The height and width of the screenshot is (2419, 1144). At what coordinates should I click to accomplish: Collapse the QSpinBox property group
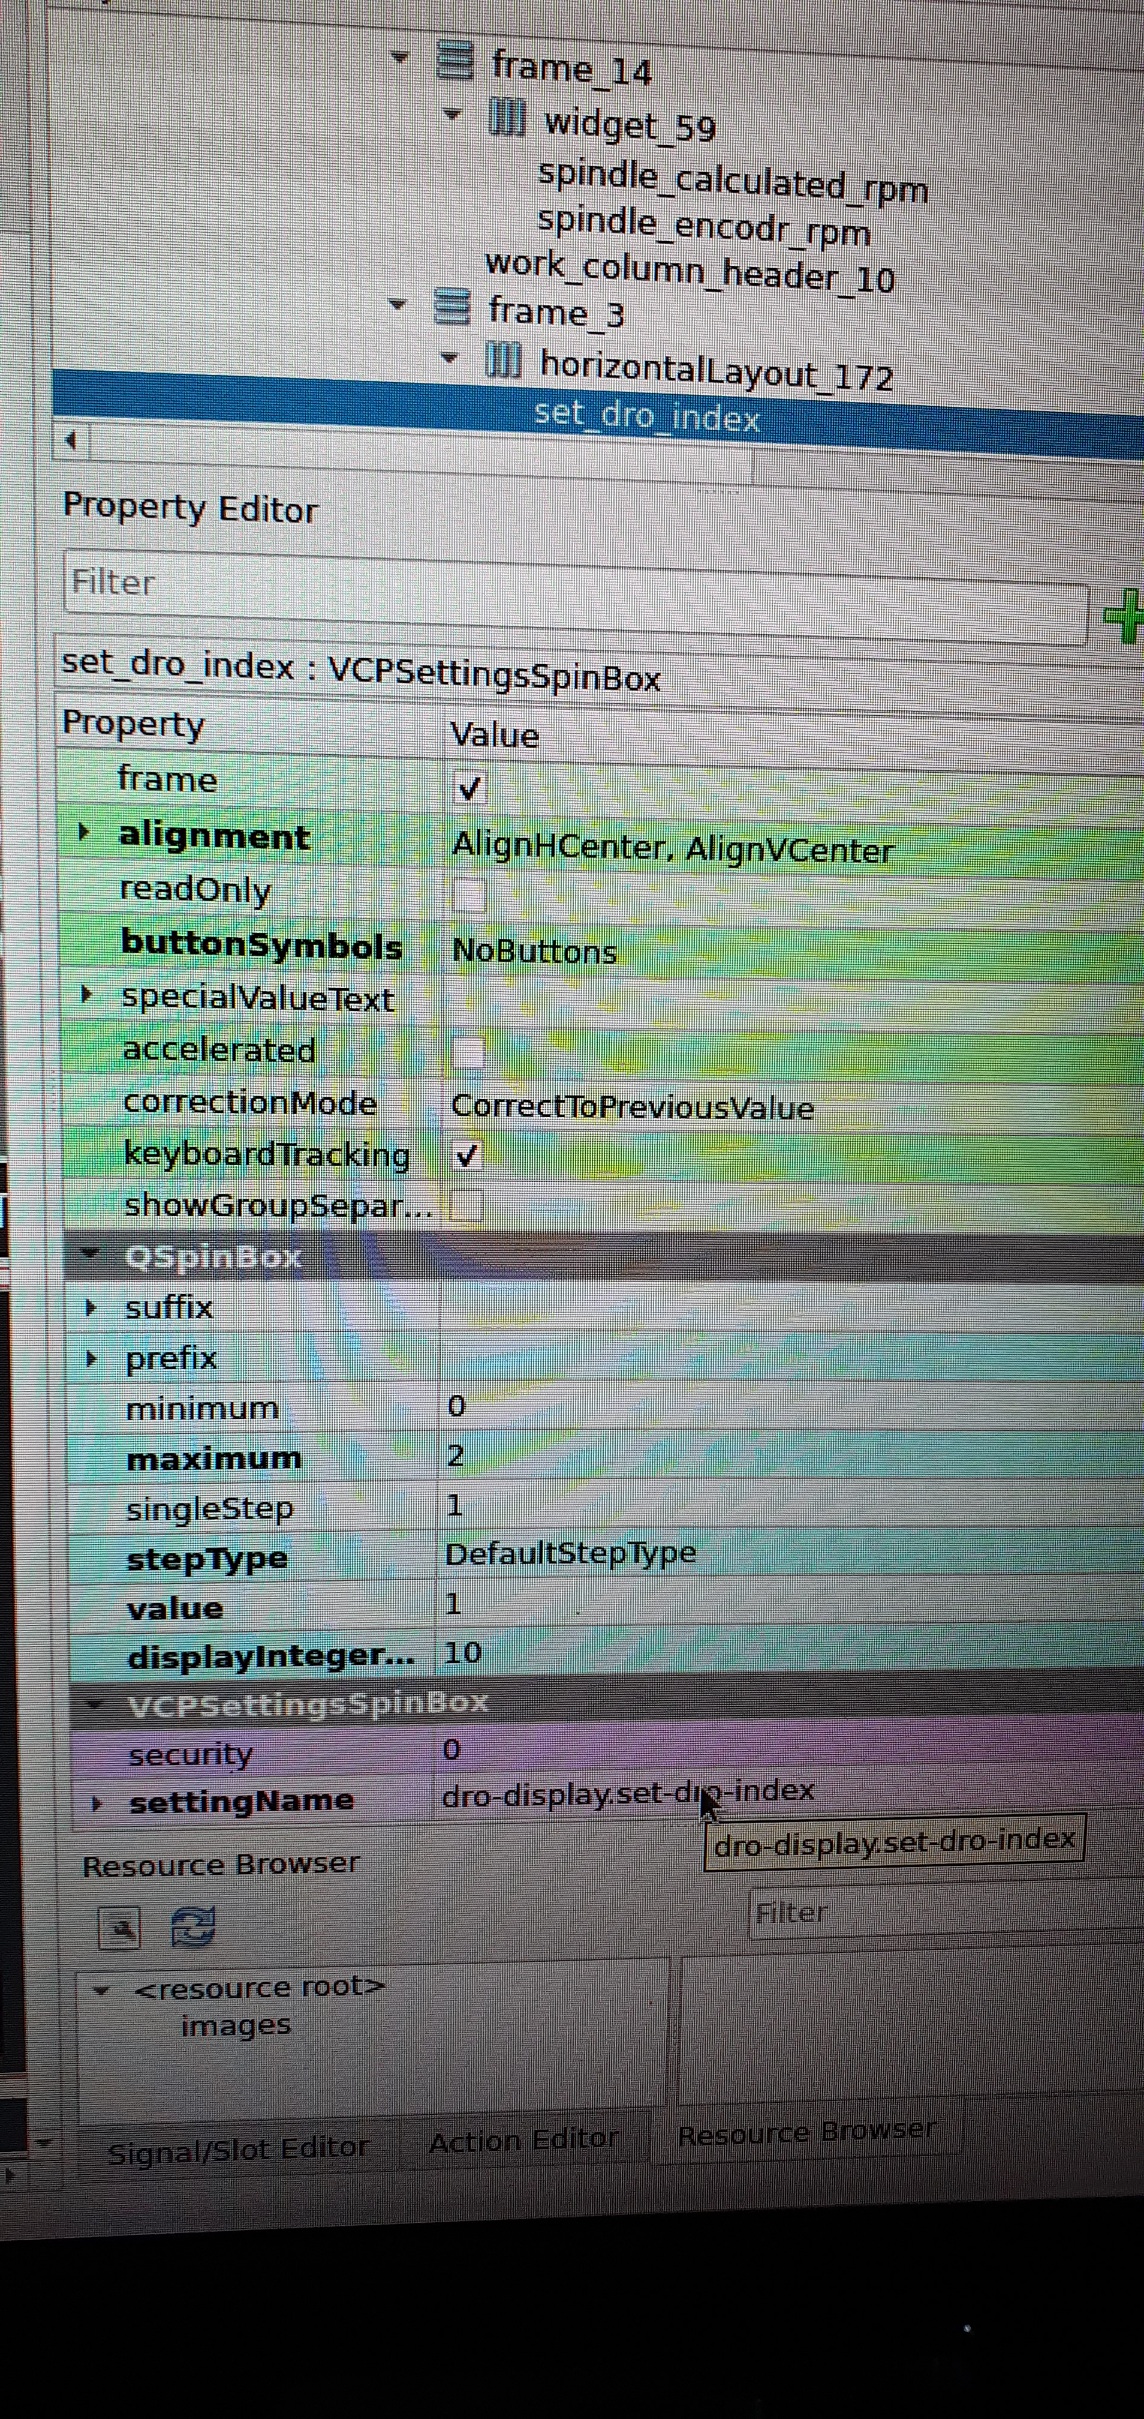90,1253
